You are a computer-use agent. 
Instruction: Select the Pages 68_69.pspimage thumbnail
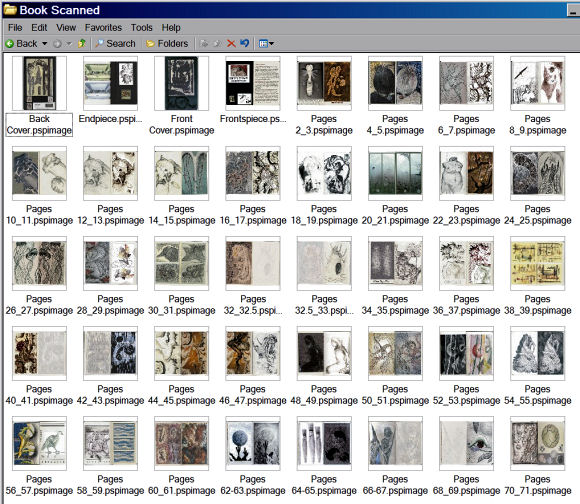[x=466, y=443]
